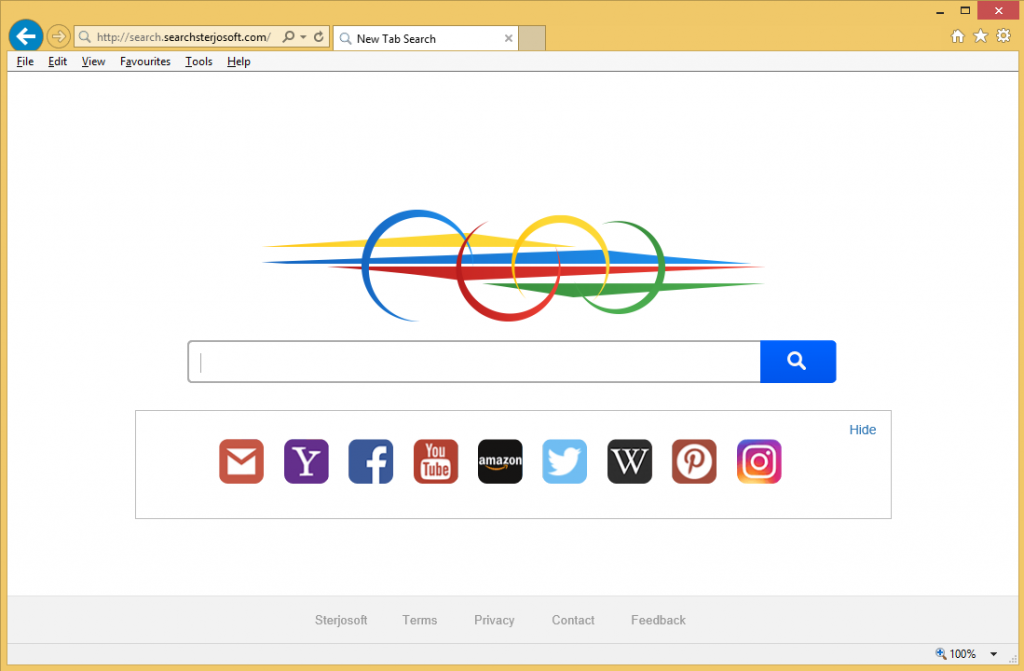Open the Favourites star icon
This screenshot has height=671, width=1024.
[980, 36]
